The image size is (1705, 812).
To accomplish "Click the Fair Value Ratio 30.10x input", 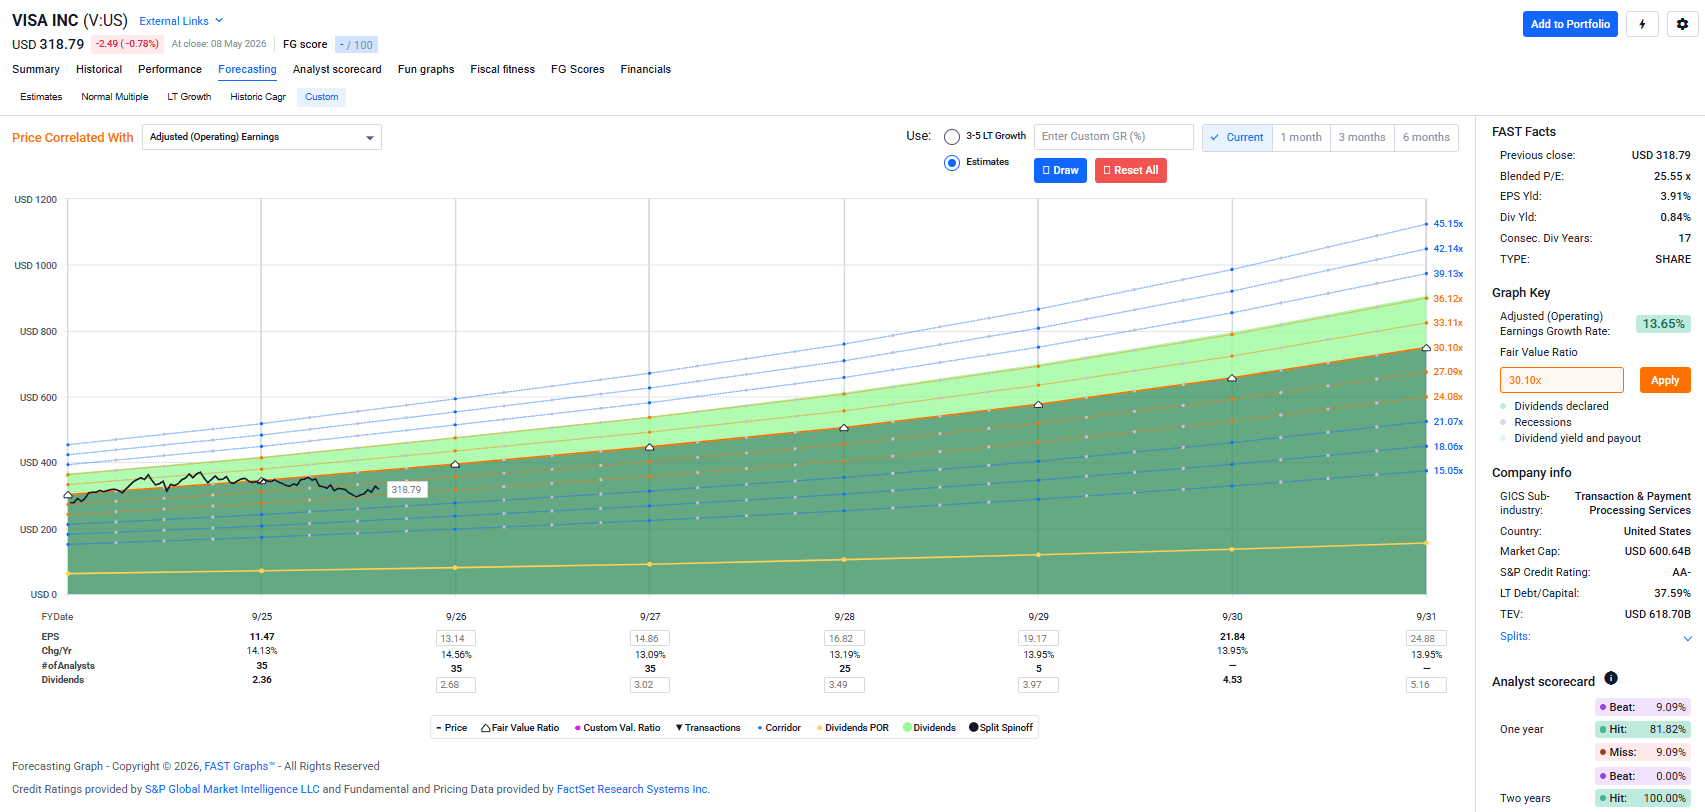I will 1561,380.
